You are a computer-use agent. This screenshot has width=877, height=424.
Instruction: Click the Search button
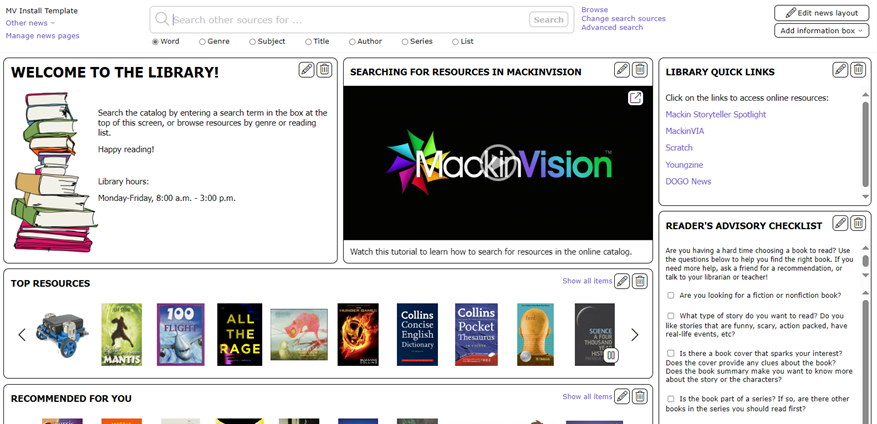click(x=548, y=20)
